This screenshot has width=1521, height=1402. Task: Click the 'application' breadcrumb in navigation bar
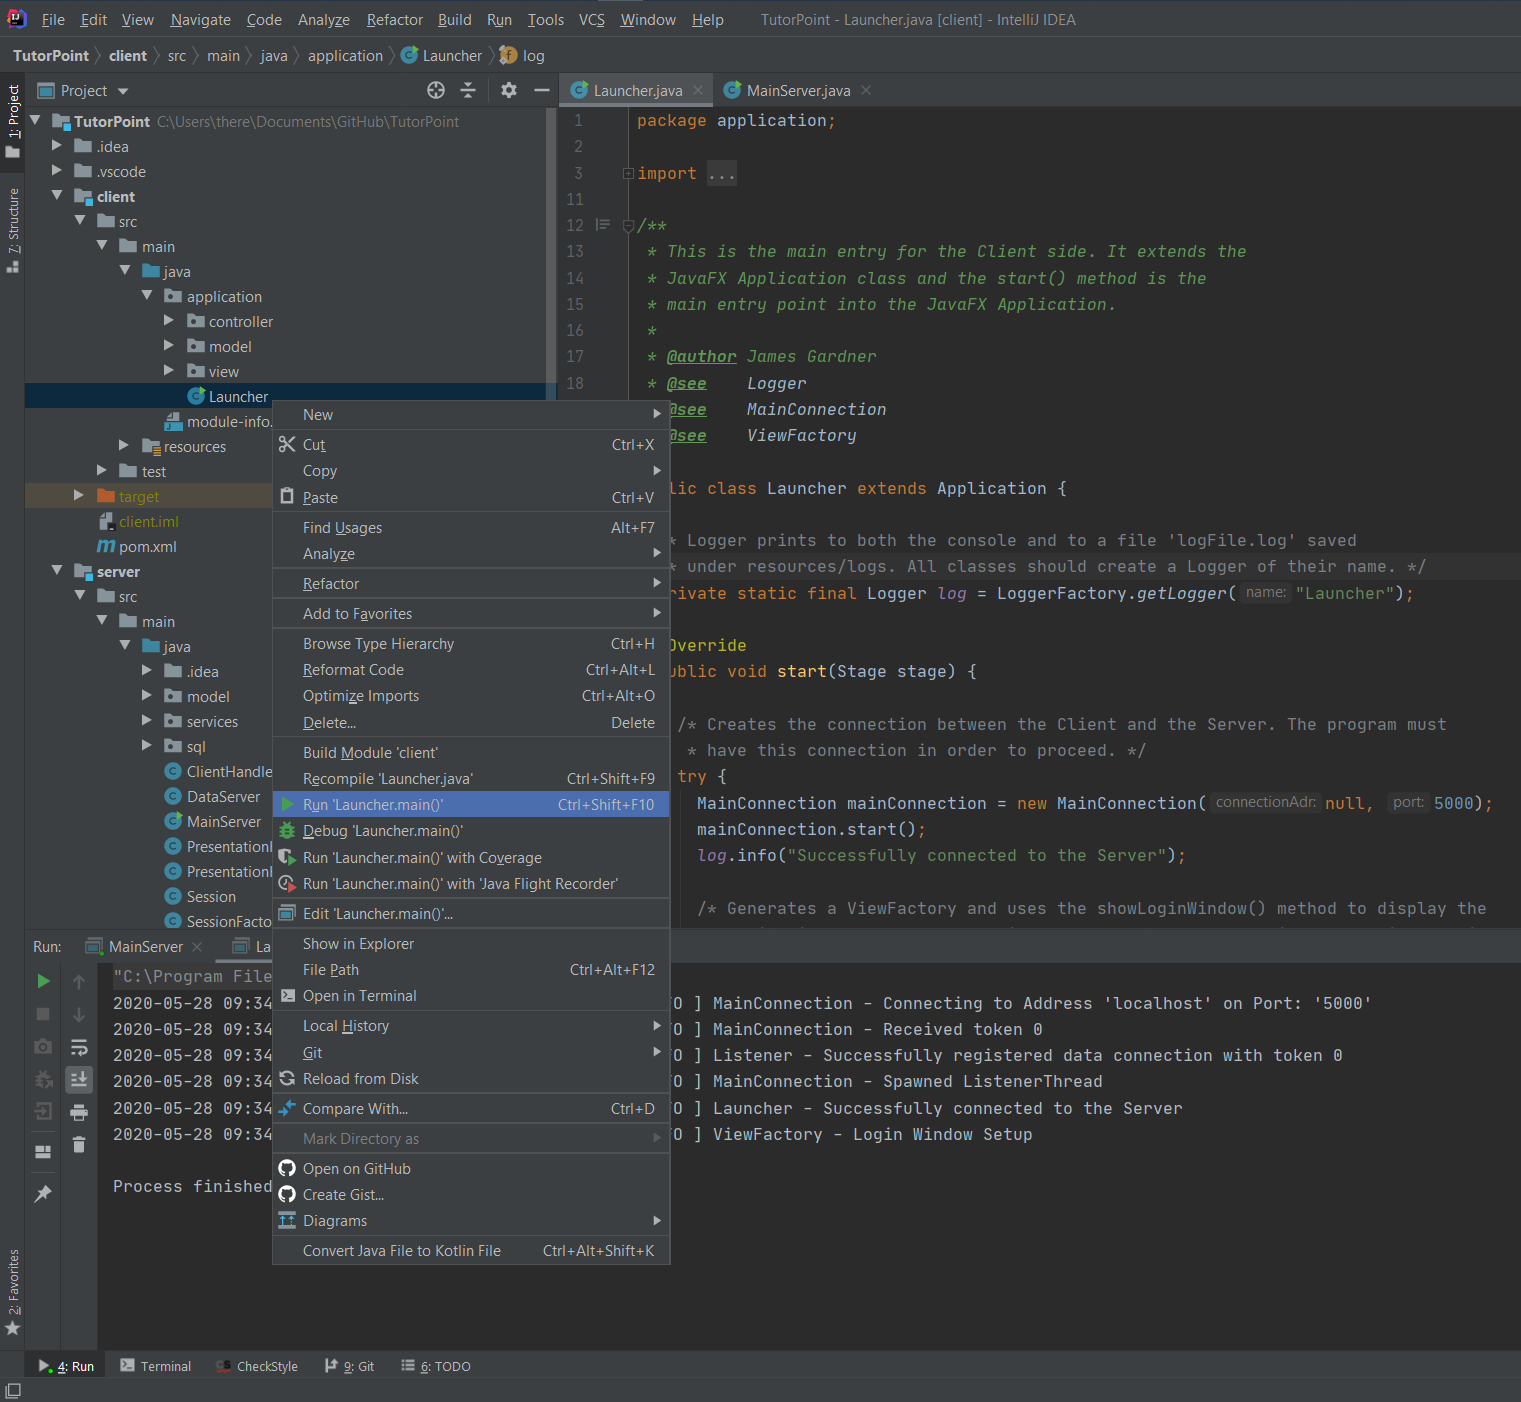click(345, 56)
